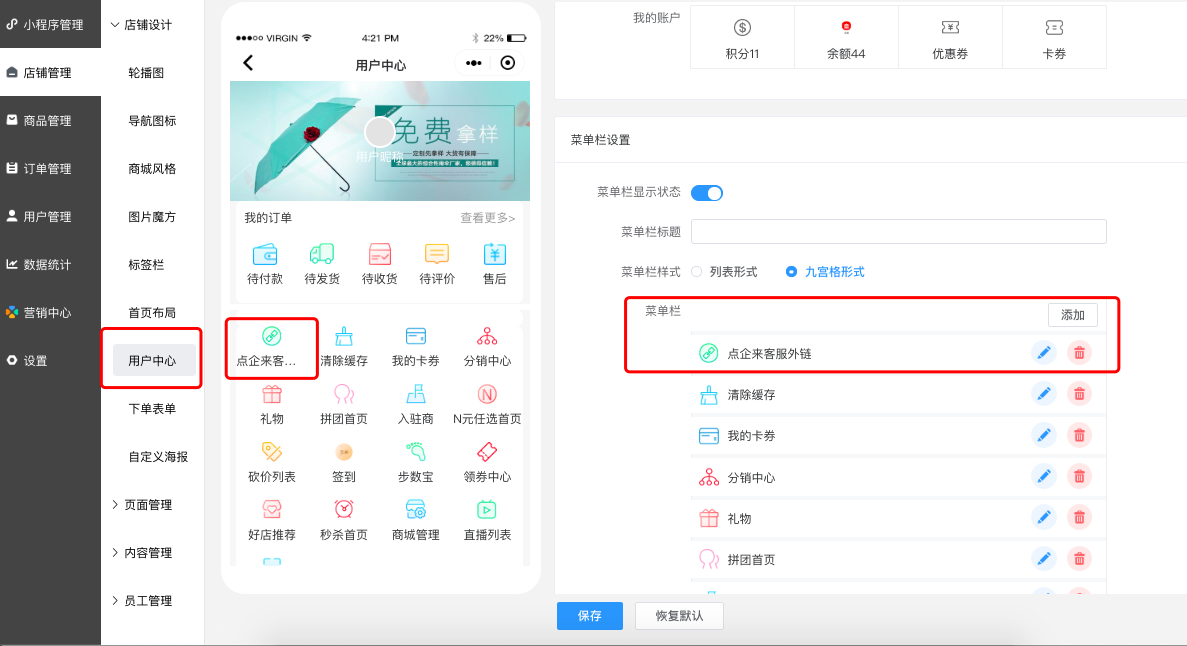The image size is (1187, 646).
Task: Delete the 分销中心 menu entry
Action: (1079, 476)
